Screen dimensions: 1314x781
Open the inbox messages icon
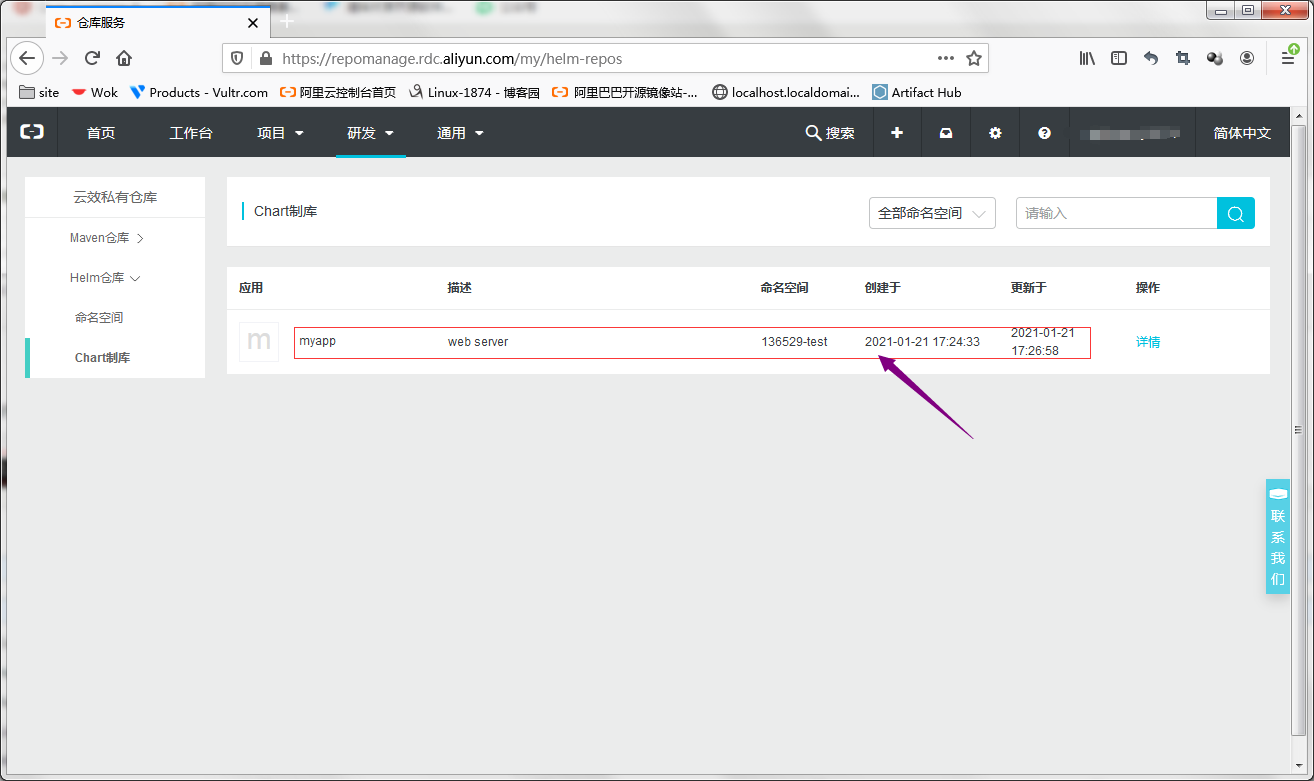pyautogui.click(x=946, y=132)
